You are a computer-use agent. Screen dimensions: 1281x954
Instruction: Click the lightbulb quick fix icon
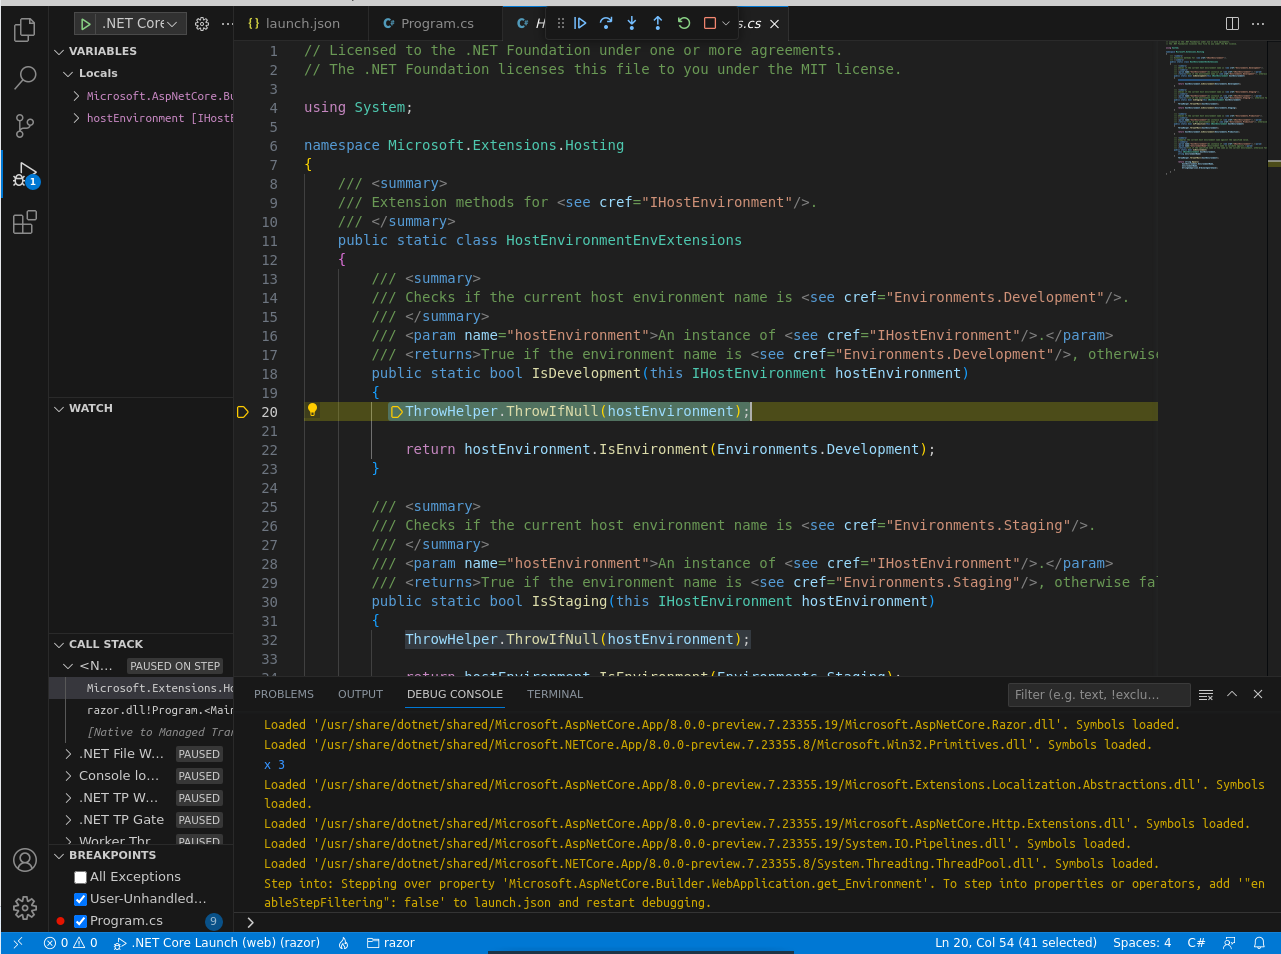[313, 410]
